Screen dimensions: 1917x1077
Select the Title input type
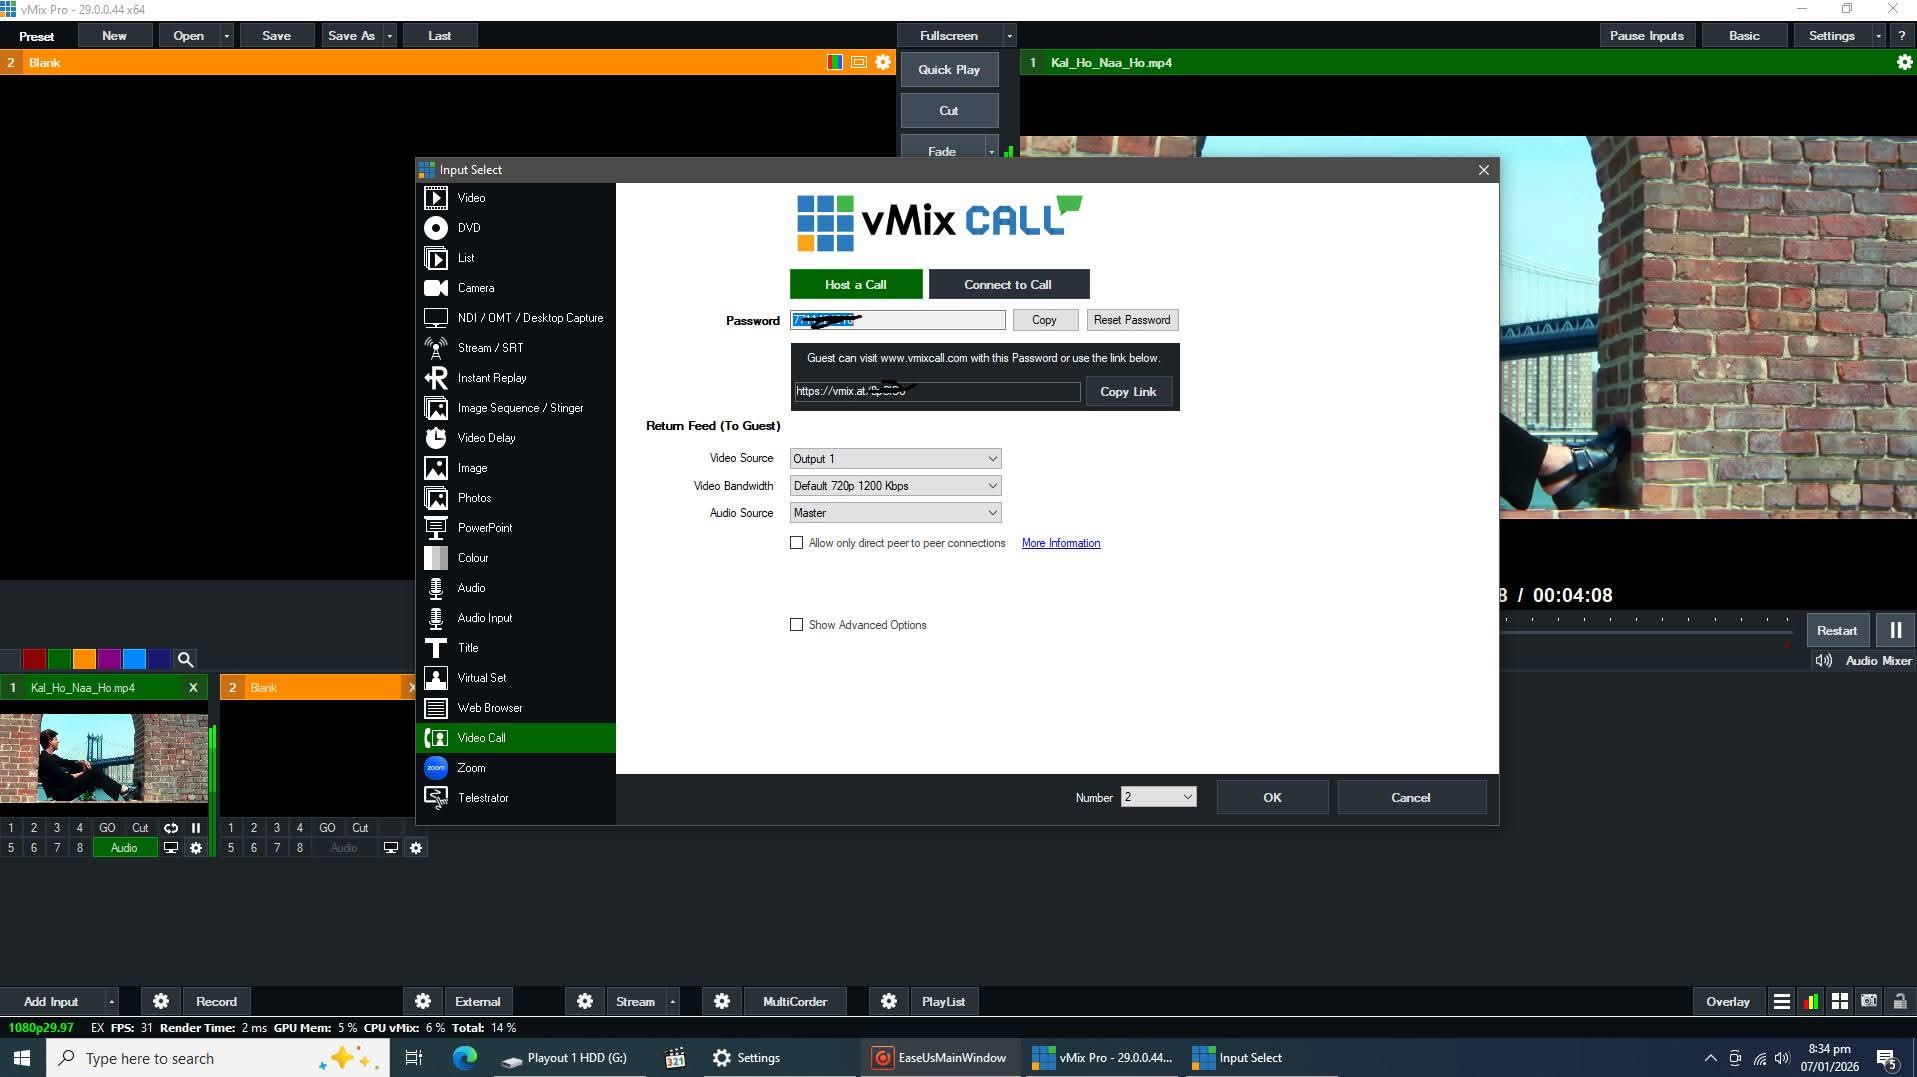(515, 648)
